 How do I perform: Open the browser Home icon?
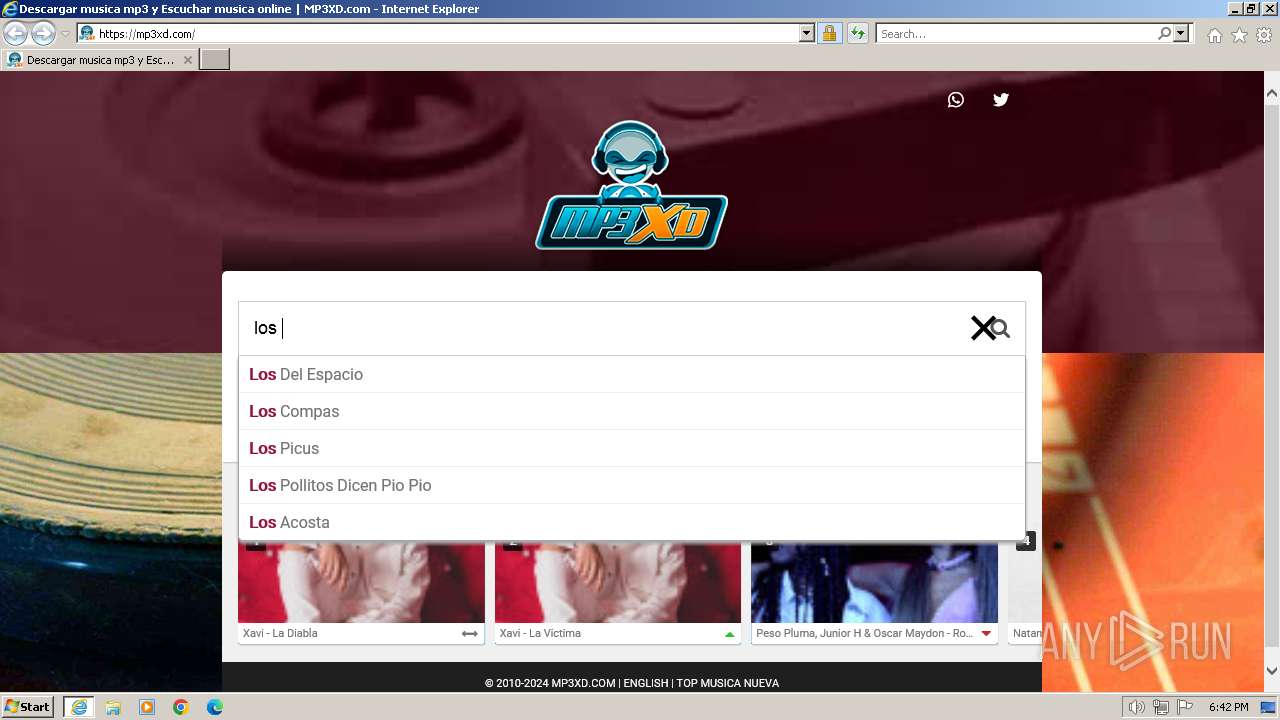click(x=1214, y=35)
